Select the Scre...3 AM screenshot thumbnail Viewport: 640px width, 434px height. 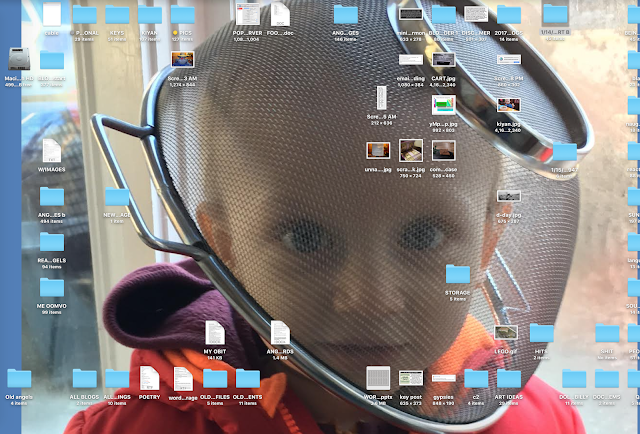(182, 59)
